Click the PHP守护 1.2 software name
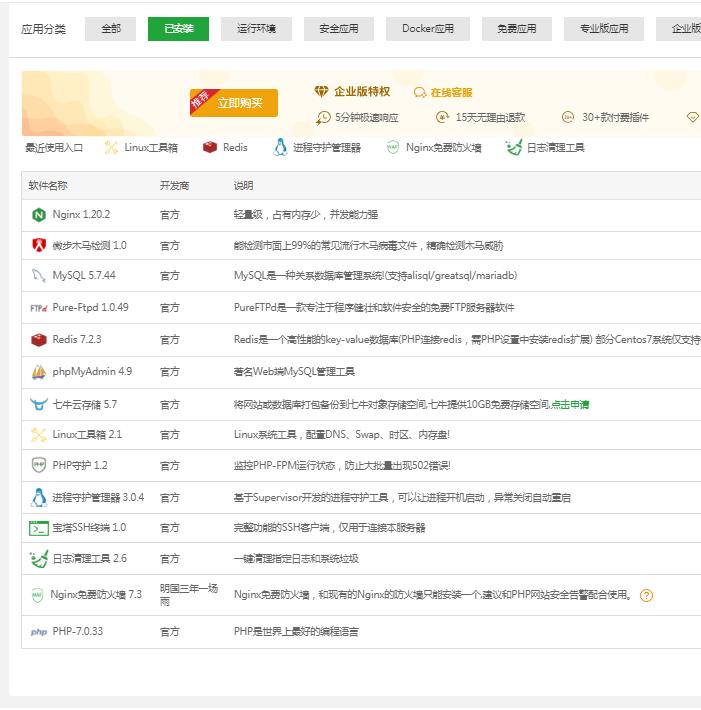Image resolution: width=701 pixels, height=710 pixels. click(80, 465)
